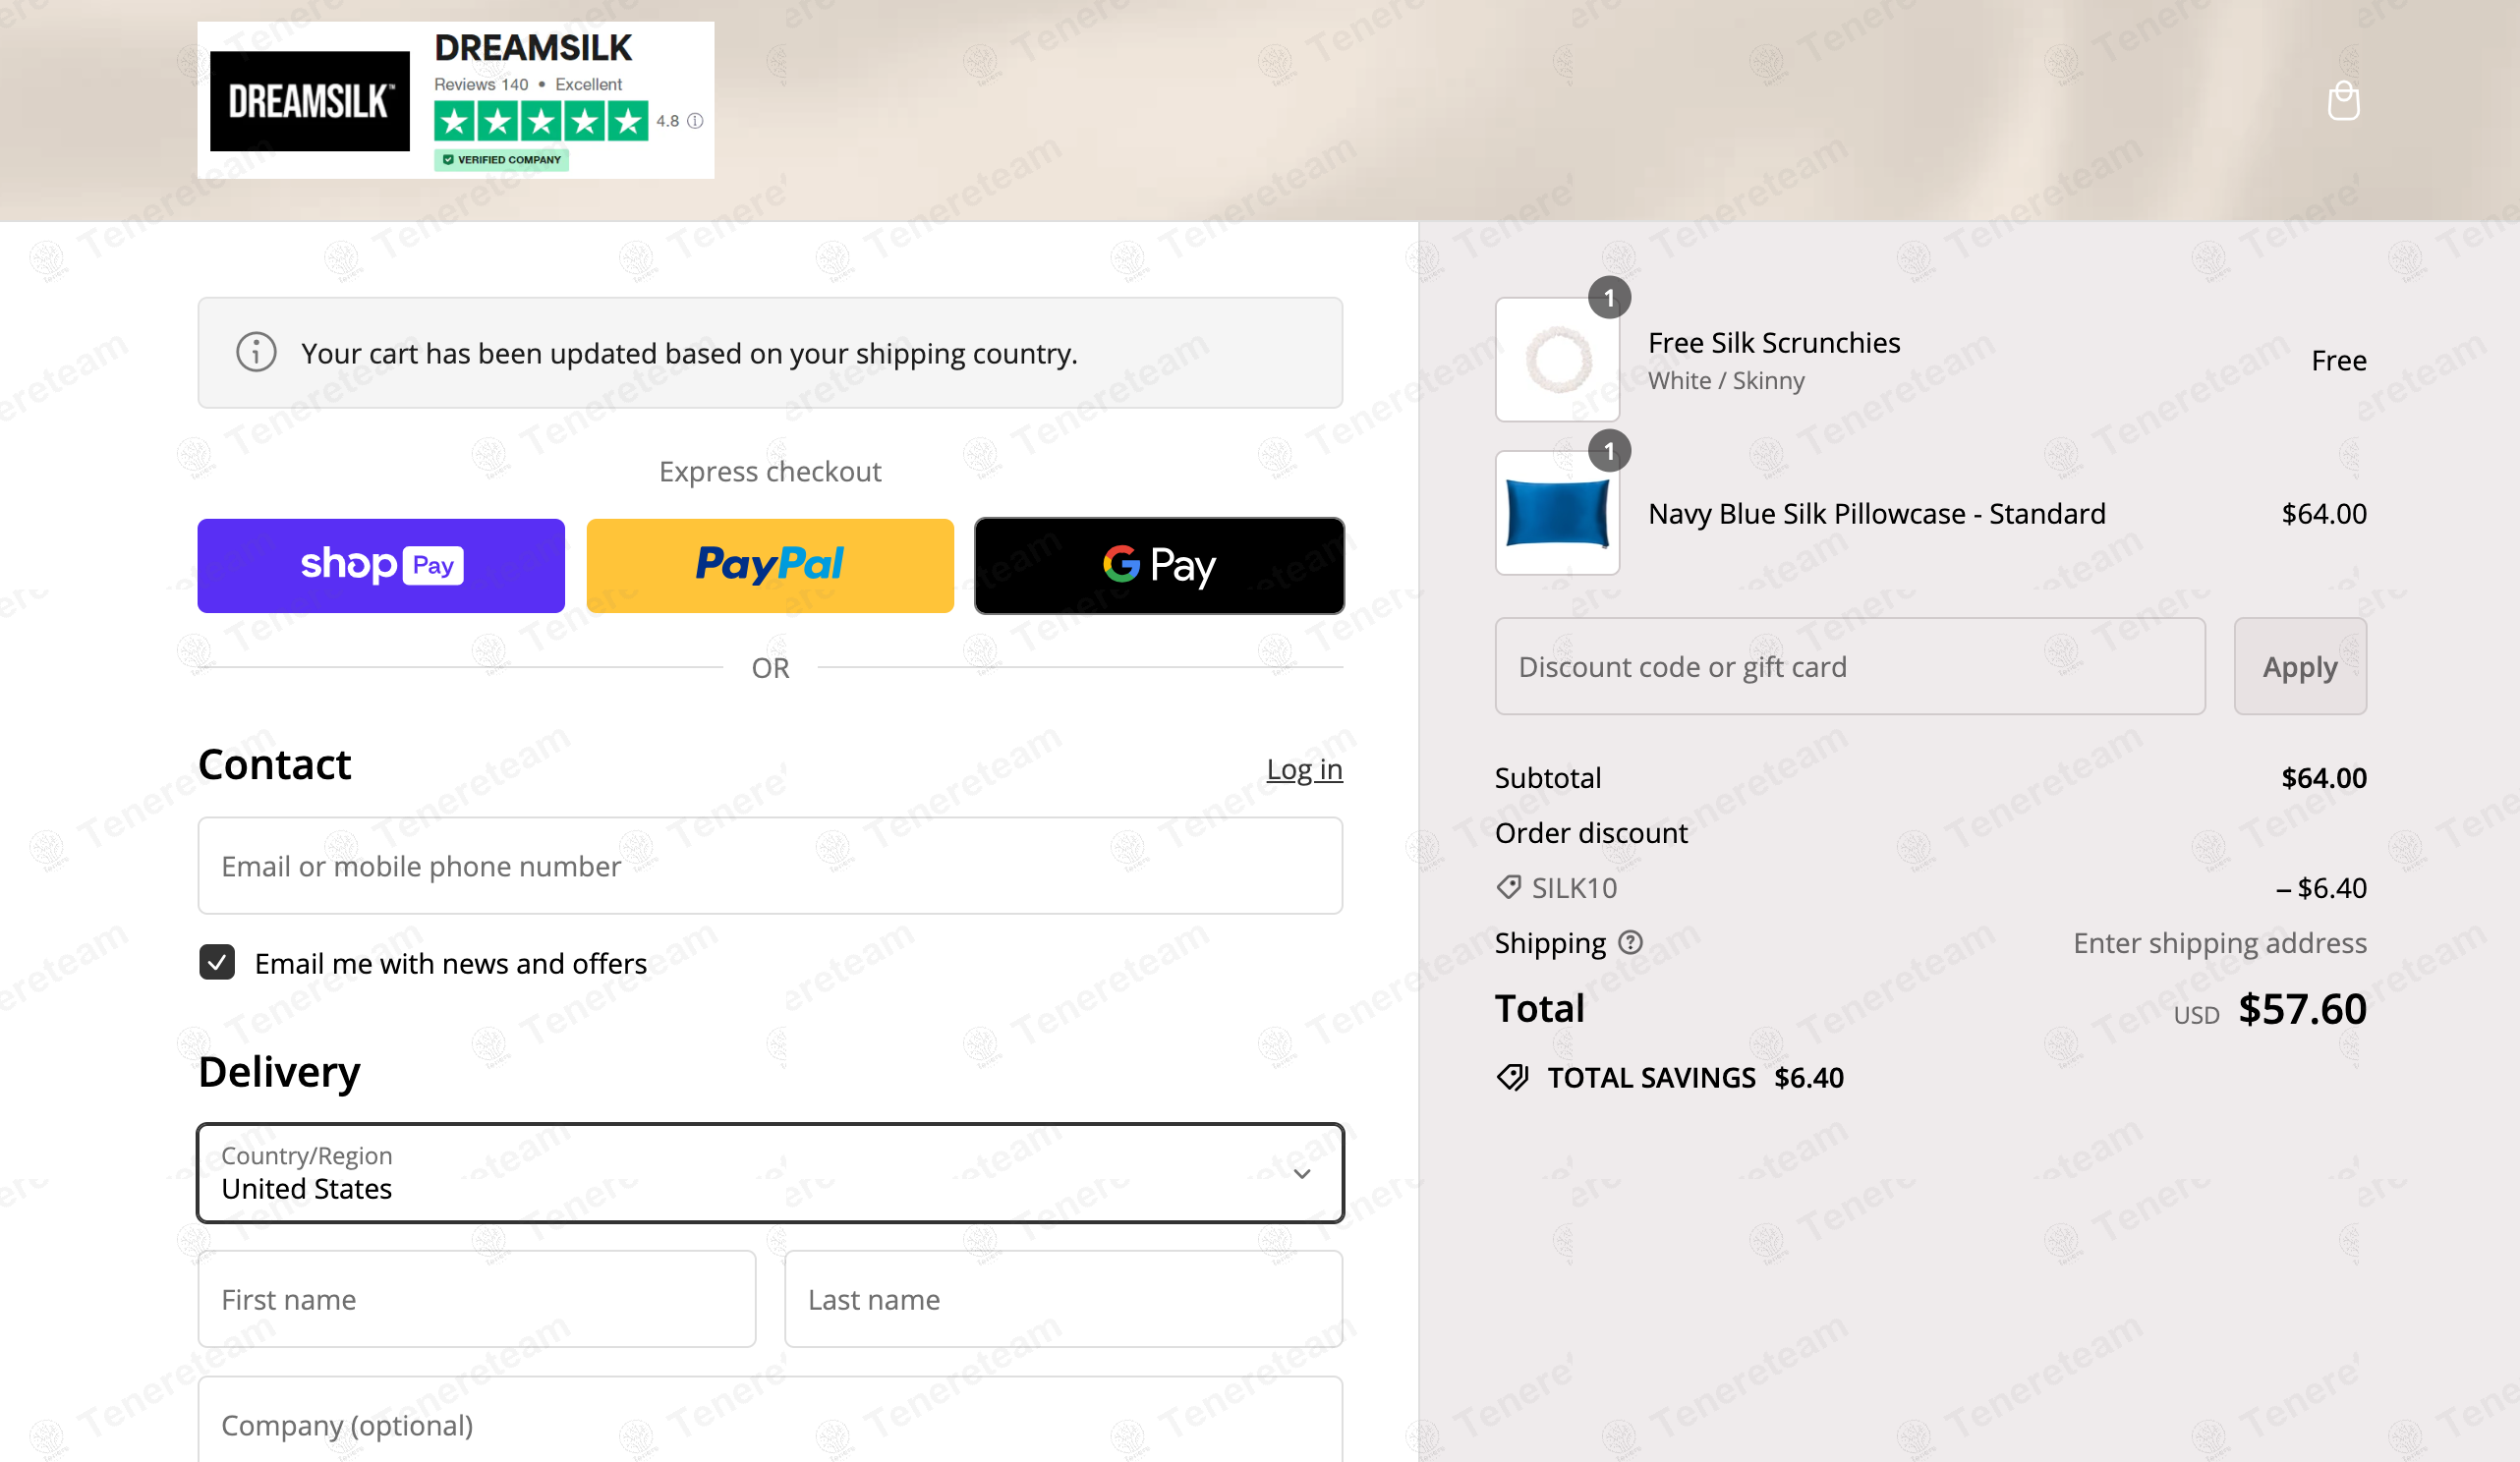The width and height of the screenshot is (2520, 1462).
Task: Follow the Log in link
Action: [x=1304, y=769]
